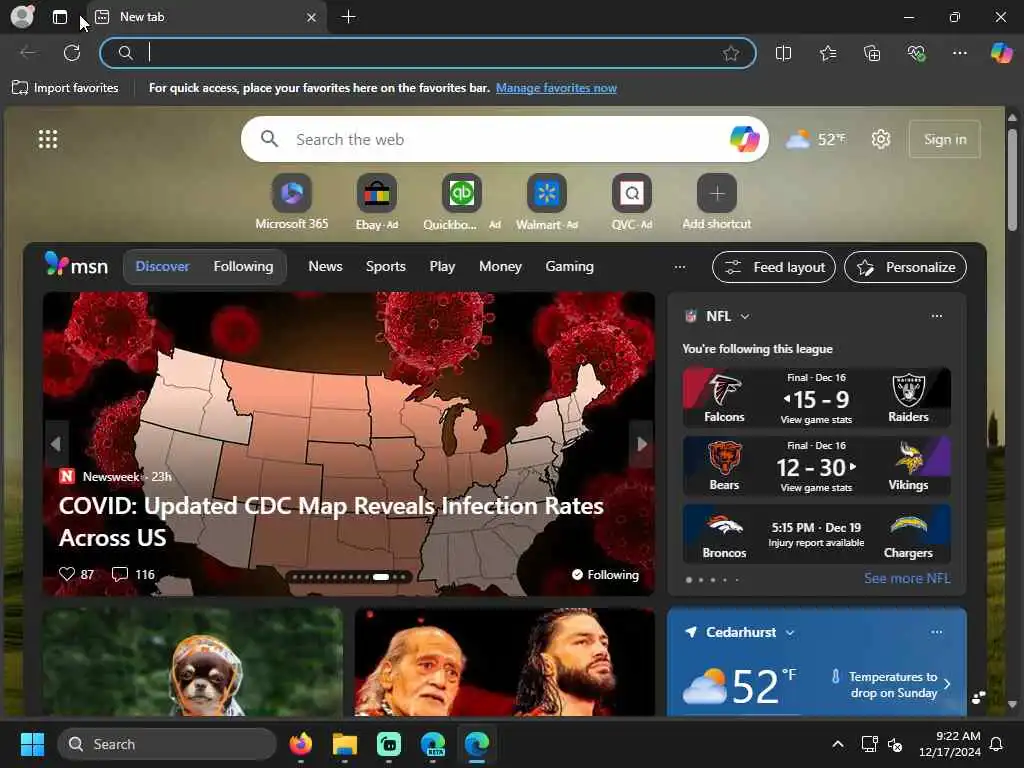
Task: Show more feed categories ellipsis
Action: (x=680, y=266)
